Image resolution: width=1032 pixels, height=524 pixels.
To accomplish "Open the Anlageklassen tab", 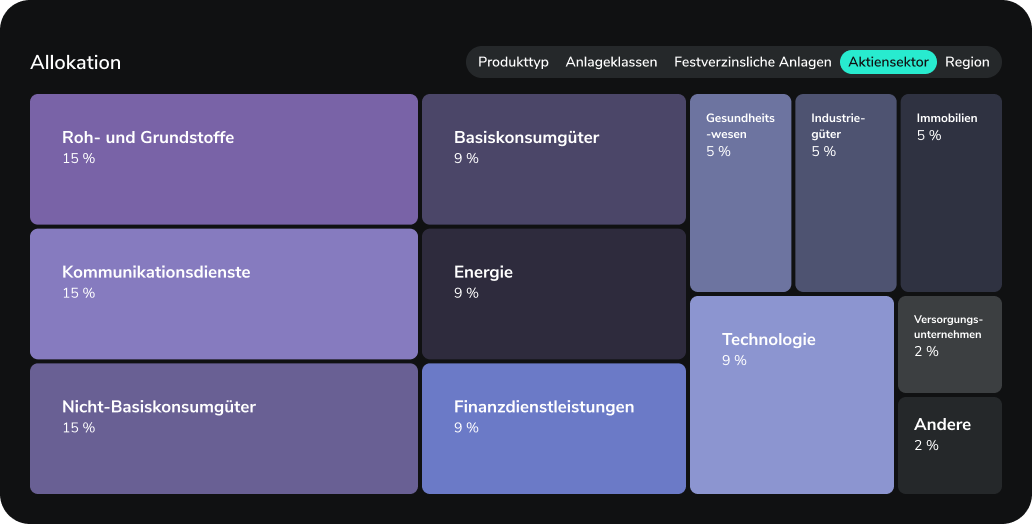I will [611, 62].
